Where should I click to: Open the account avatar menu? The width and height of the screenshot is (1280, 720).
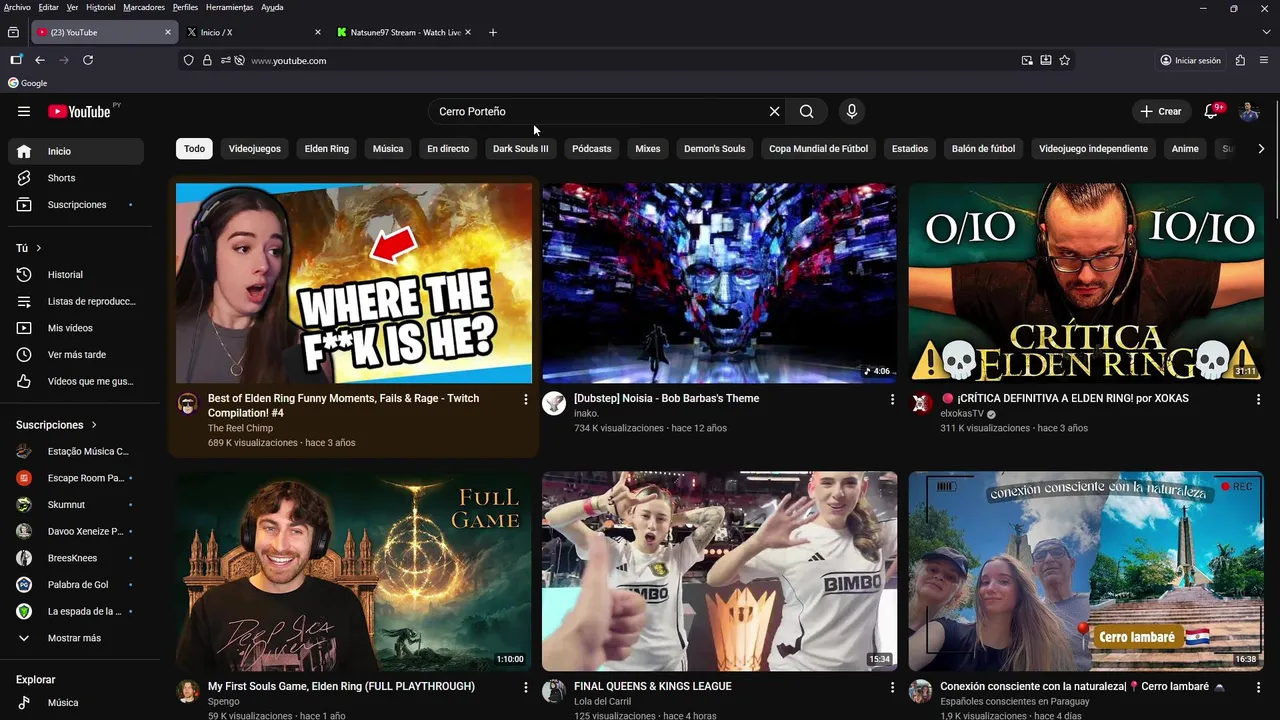[1249, 112]
